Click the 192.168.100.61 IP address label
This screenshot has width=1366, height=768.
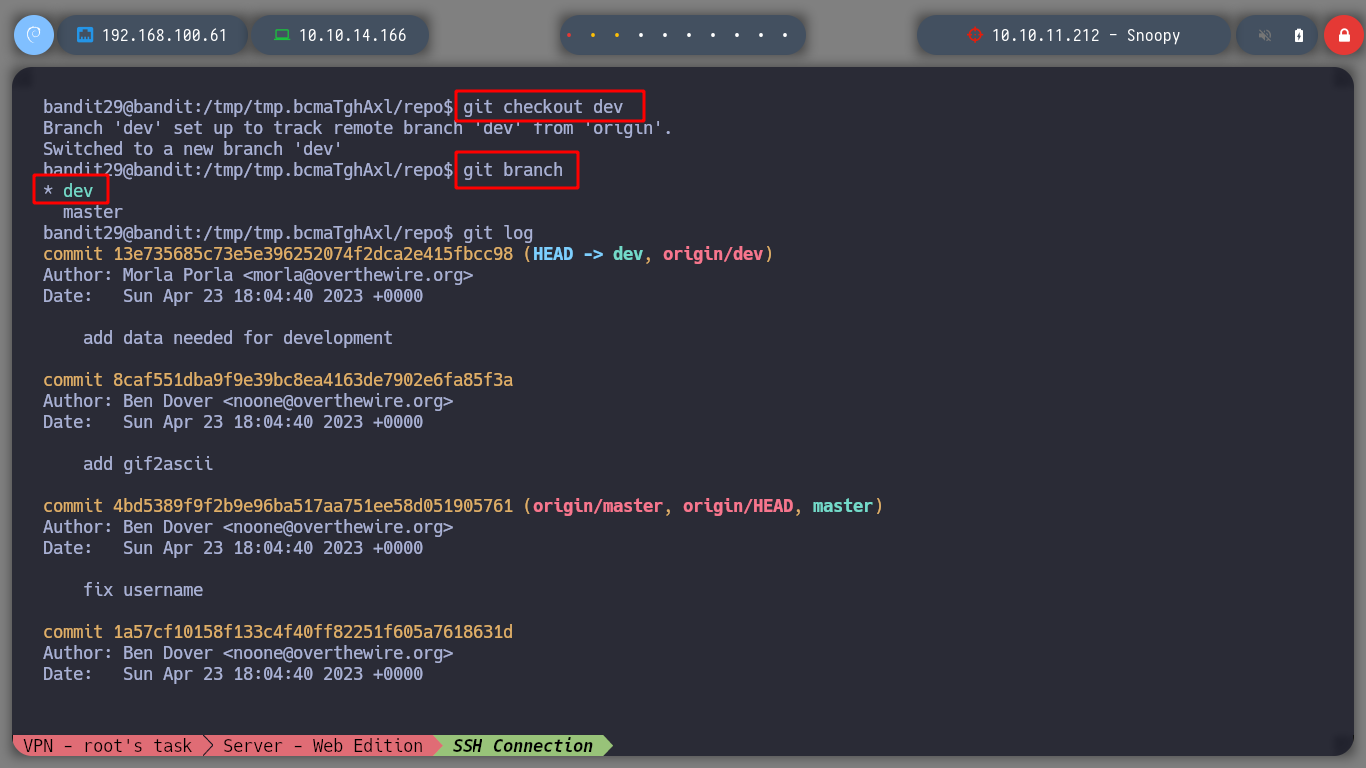coord(165,35)
